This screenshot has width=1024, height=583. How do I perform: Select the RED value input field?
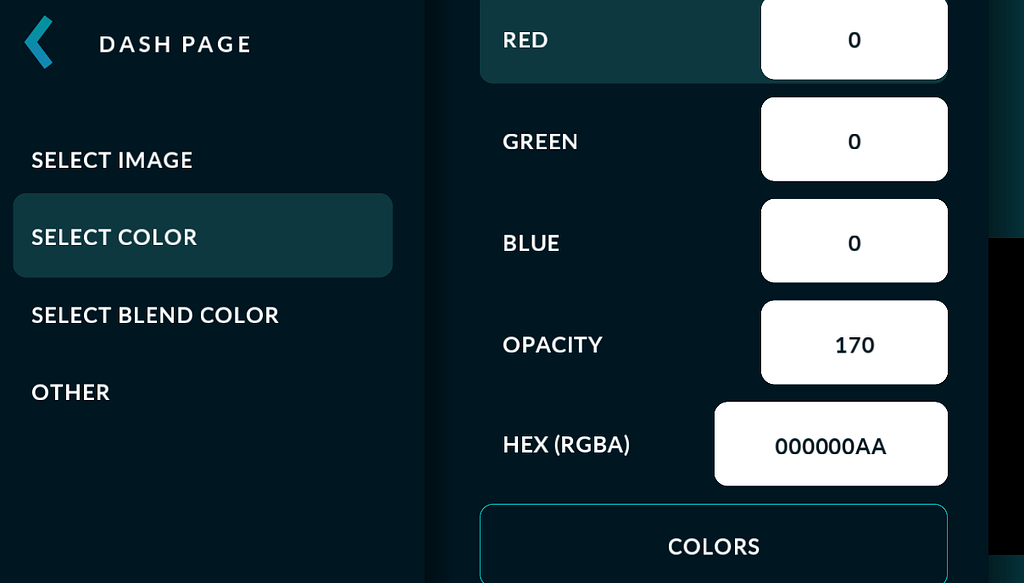[x=854, y=40]
